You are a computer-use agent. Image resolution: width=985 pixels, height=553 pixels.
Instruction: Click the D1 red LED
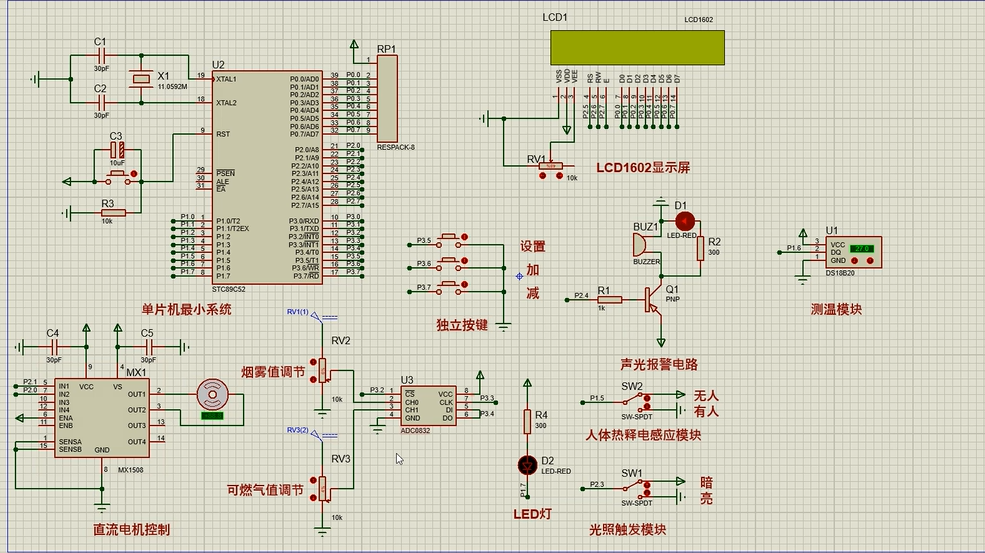tap(685, 220)
